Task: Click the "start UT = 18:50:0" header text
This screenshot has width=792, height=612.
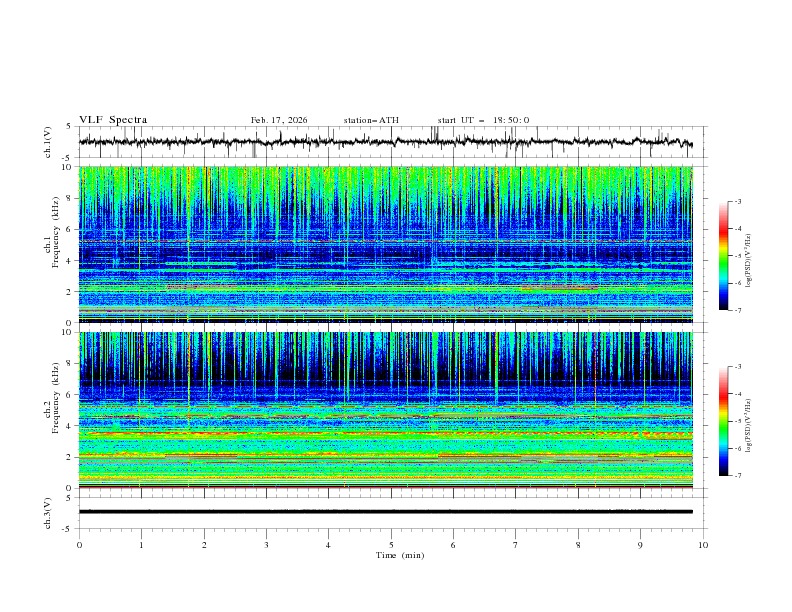Action: pyautogui.click(x=483, y=120)
